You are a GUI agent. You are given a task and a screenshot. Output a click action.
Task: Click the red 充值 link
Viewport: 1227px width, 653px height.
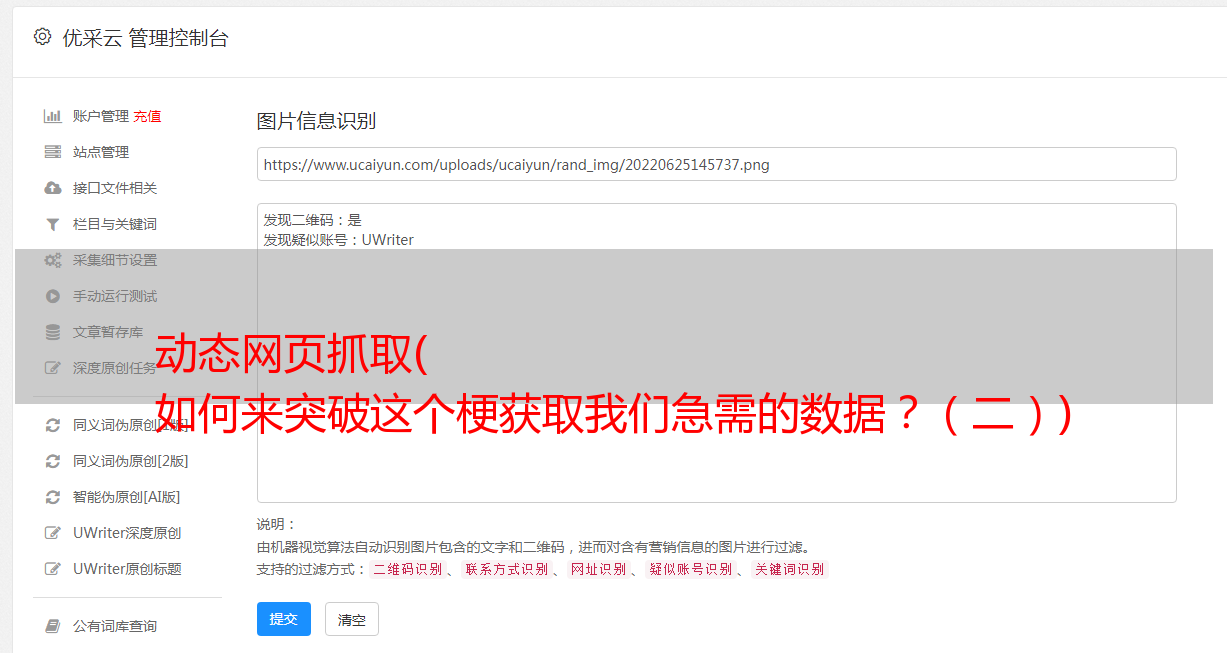pos(147,116)
